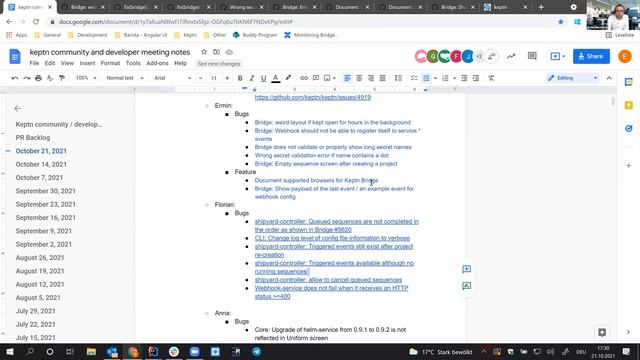Click the font size field

point(213,78)
